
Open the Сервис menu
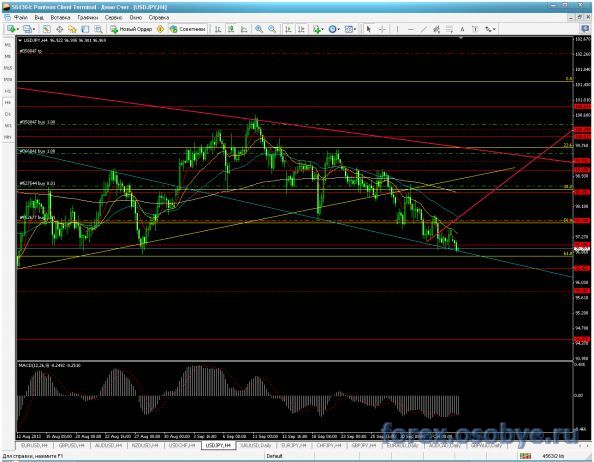[x=113, y=17]
